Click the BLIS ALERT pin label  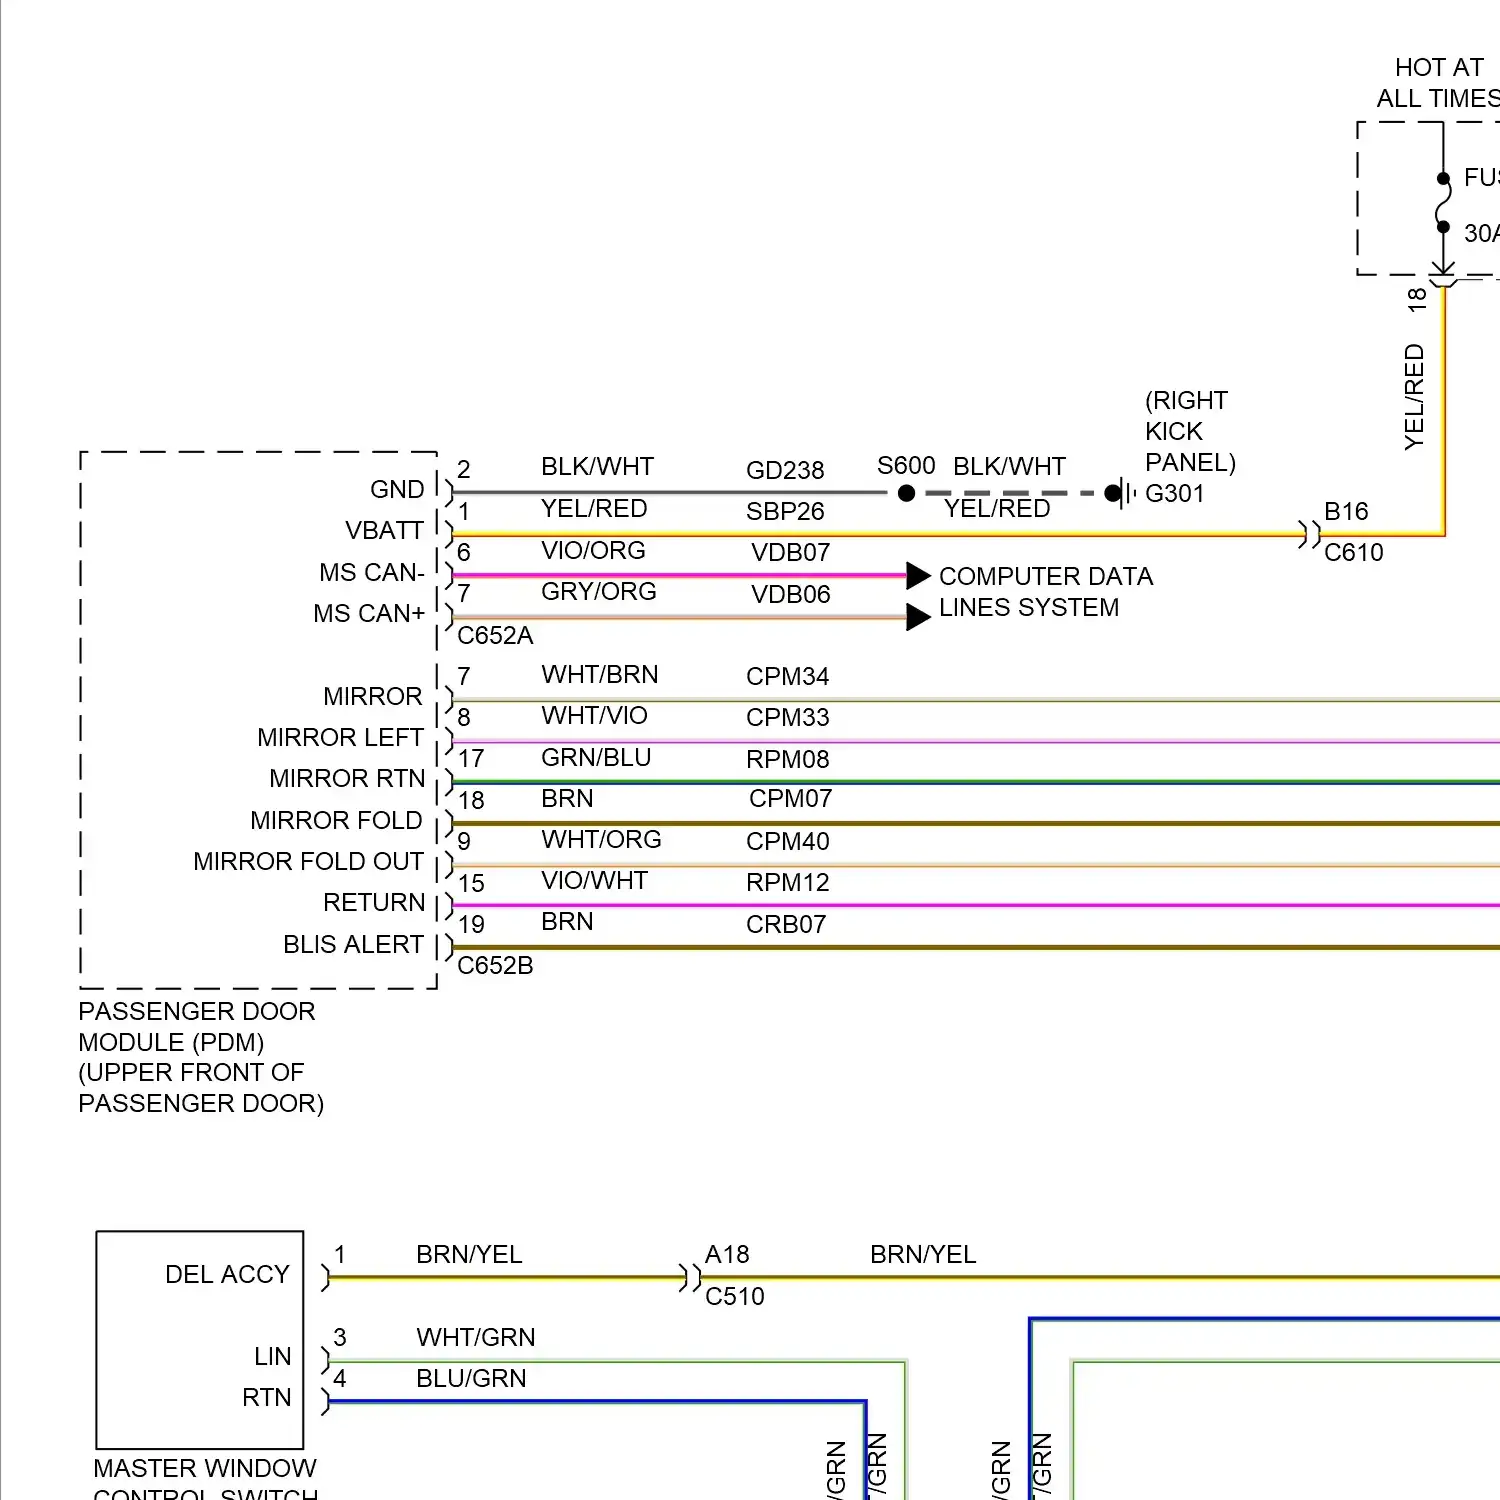click(x=353, y=944)
